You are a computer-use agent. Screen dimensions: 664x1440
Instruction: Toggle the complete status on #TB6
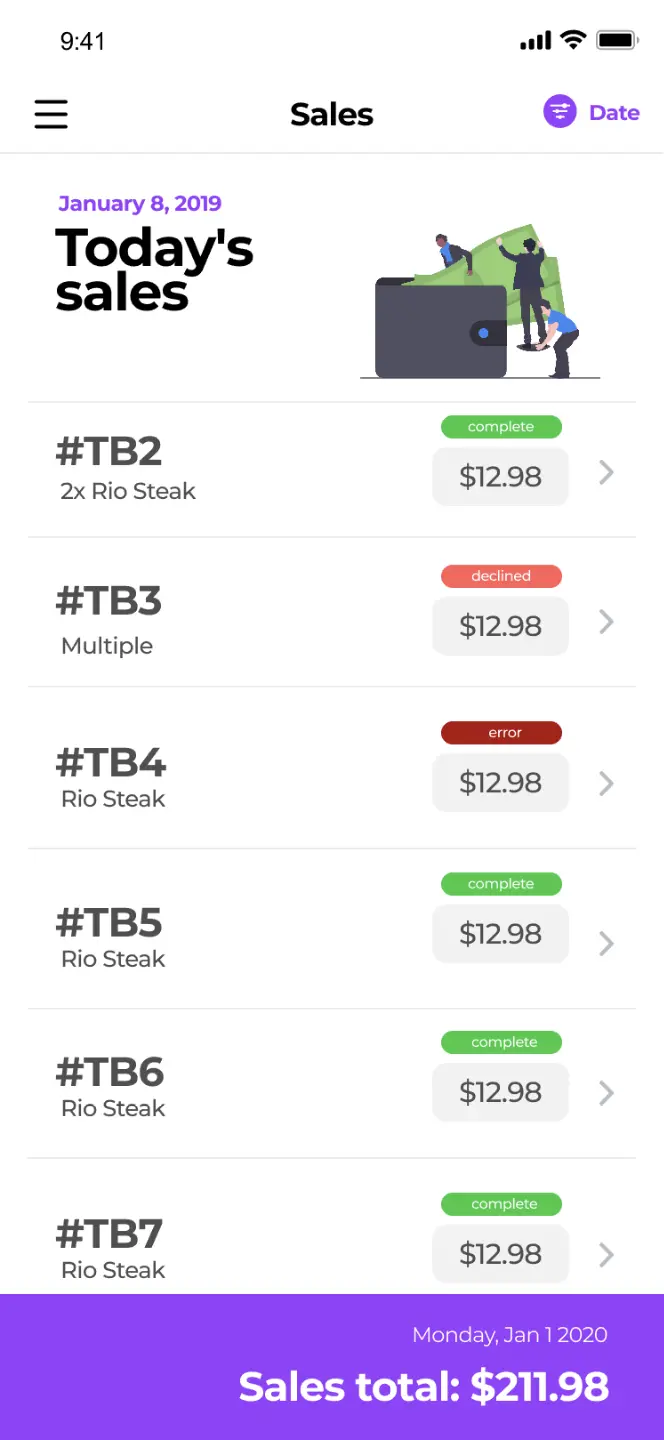point(501,1042)
